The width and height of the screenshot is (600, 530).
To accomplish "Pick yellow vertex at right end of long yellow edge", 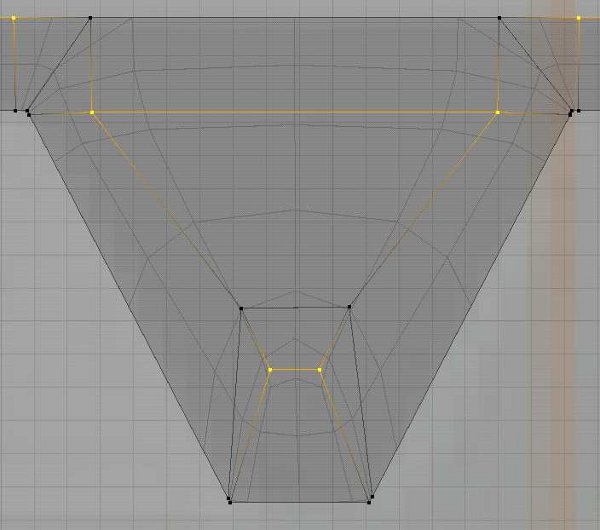I will pyautogui.click(x=498, y=113).
